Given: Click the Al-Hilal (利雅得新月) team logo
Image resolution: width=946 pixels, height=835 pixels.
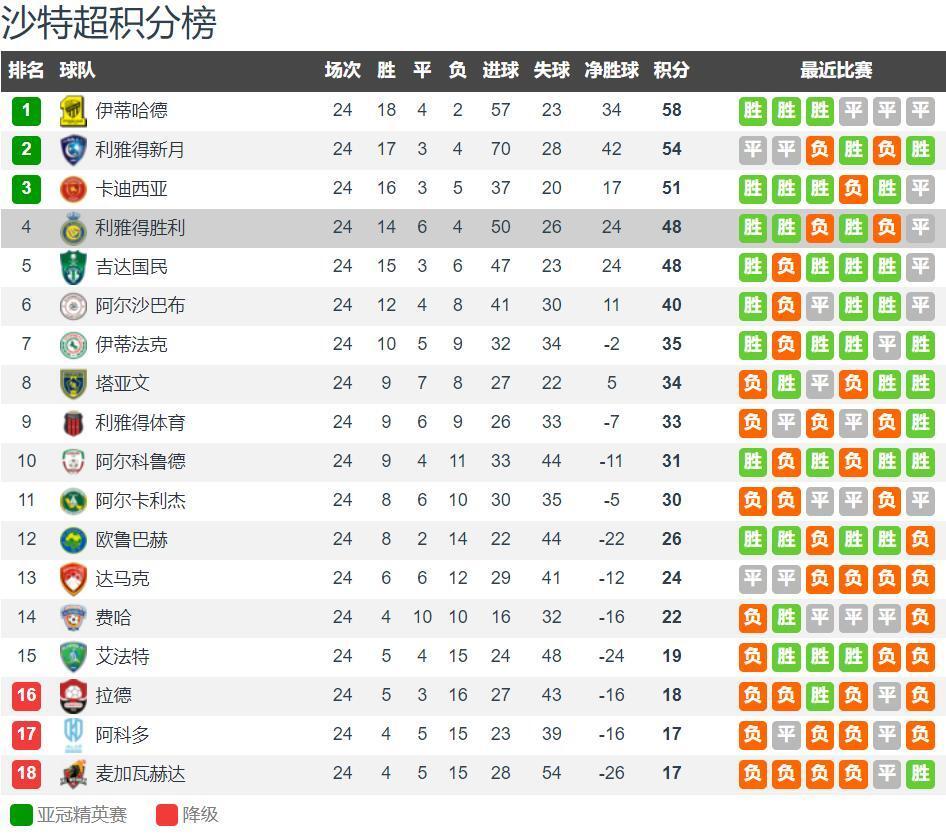Looking at the screenshot, I should [x=73, y=149].
